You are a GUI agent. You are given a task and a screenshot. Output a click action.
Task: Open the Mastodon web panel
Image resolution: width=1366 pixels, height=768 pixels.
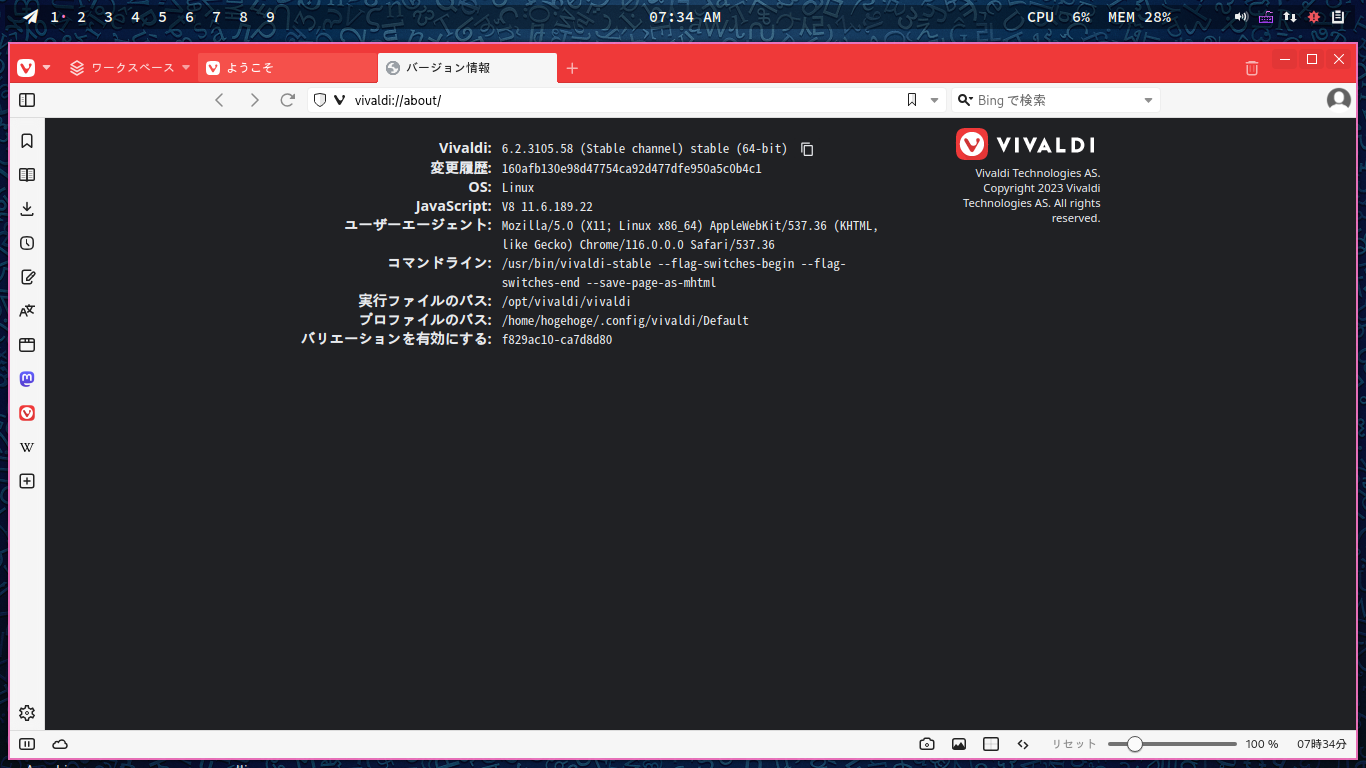[x=27, y=379]
